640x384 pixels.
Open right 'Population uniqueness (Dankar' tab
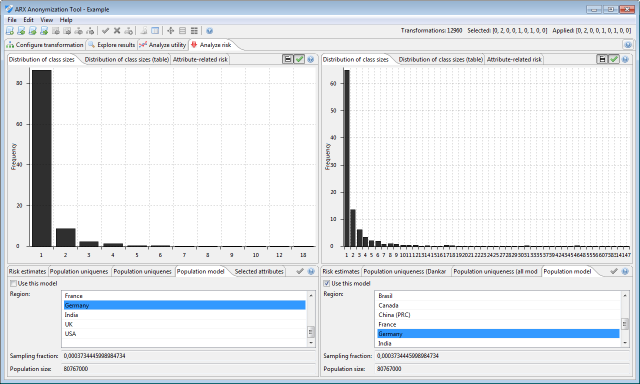point(405,271)
